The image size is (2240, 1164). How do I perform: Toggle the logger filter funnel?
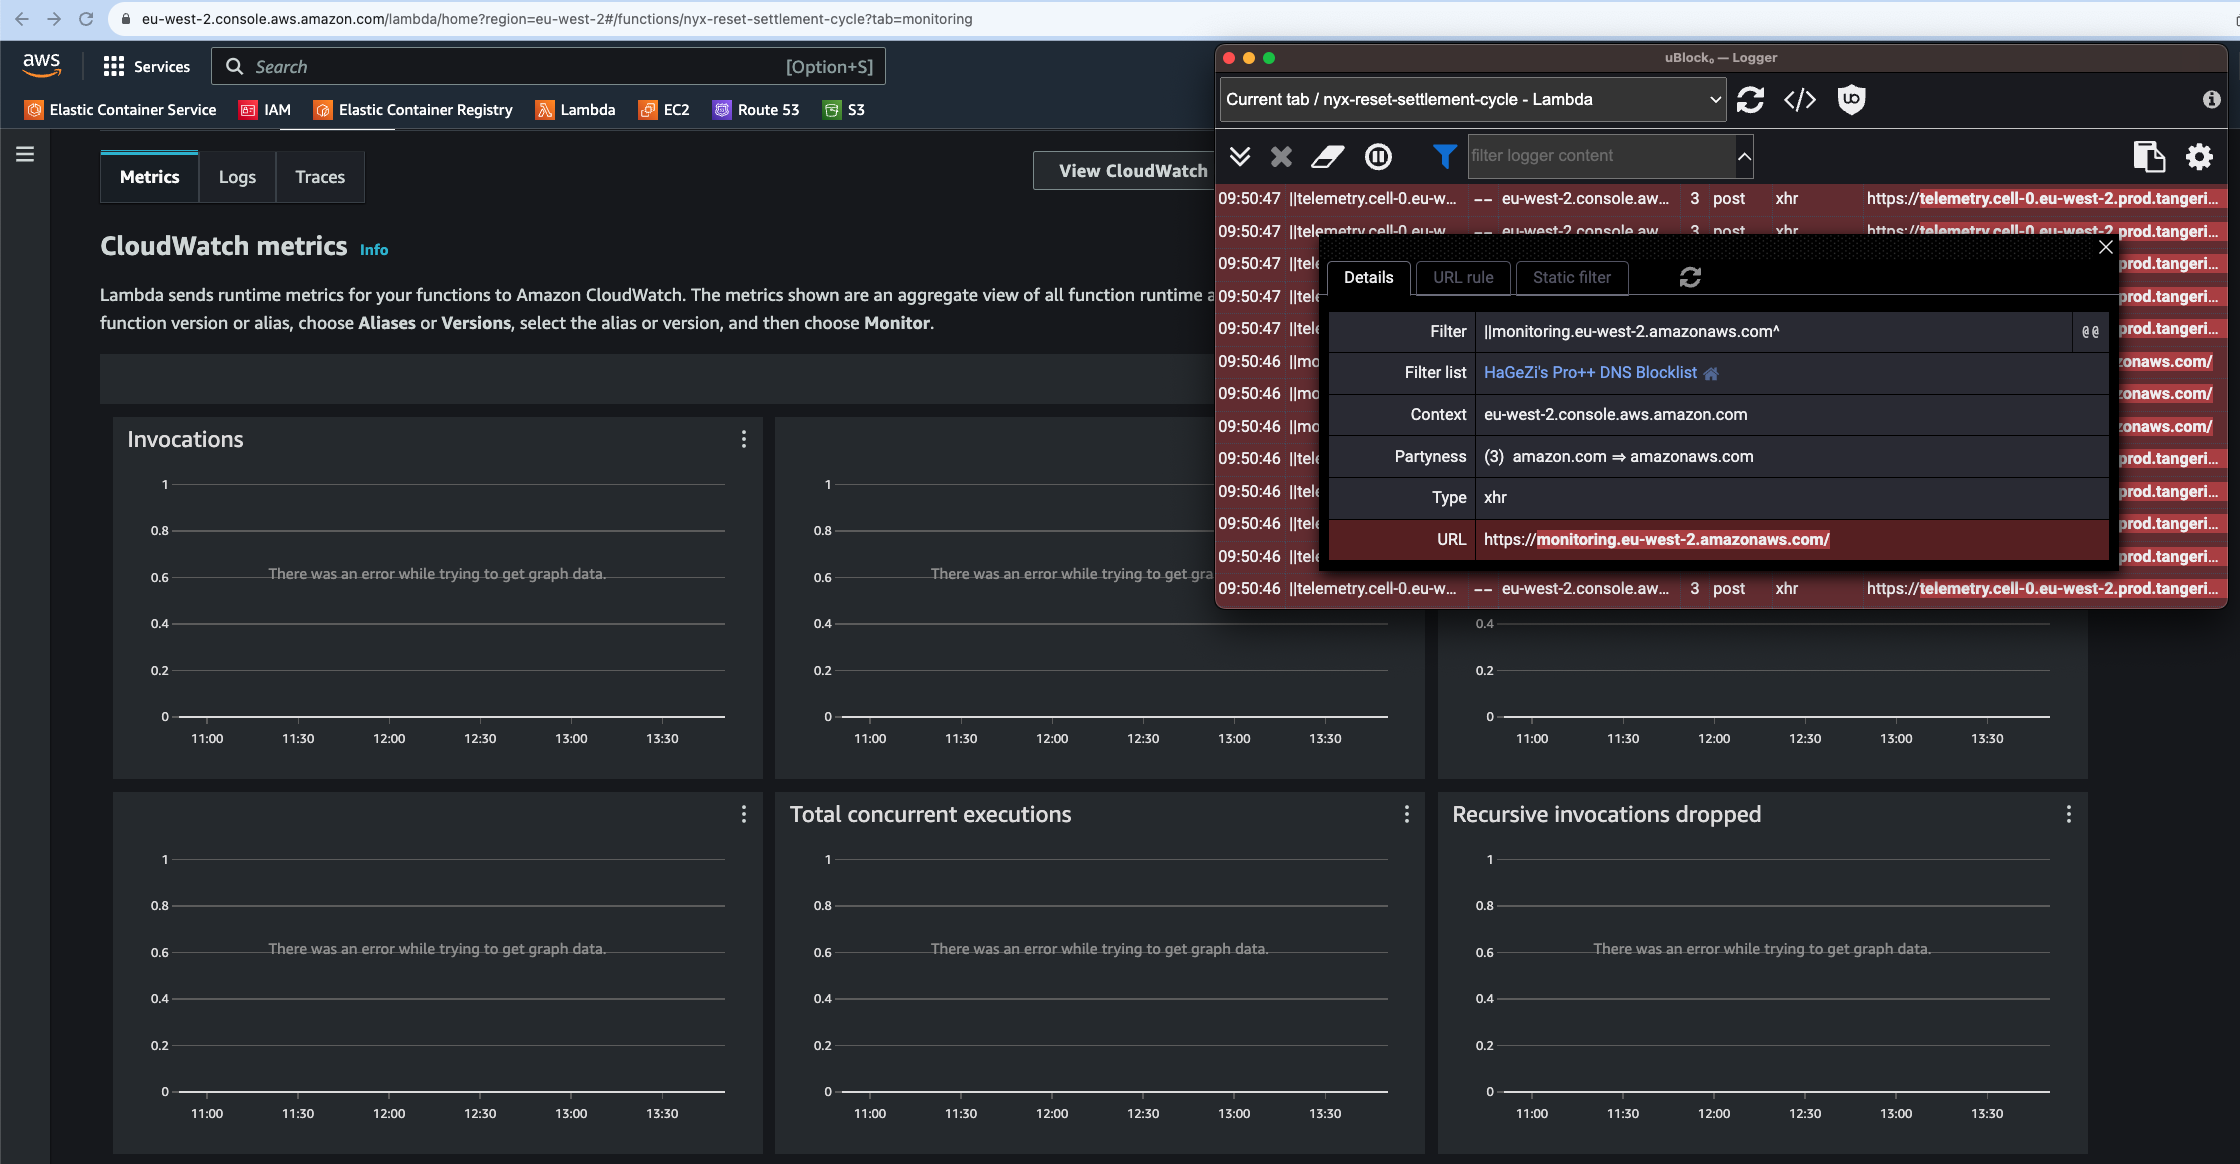[x=1443, y=156]
